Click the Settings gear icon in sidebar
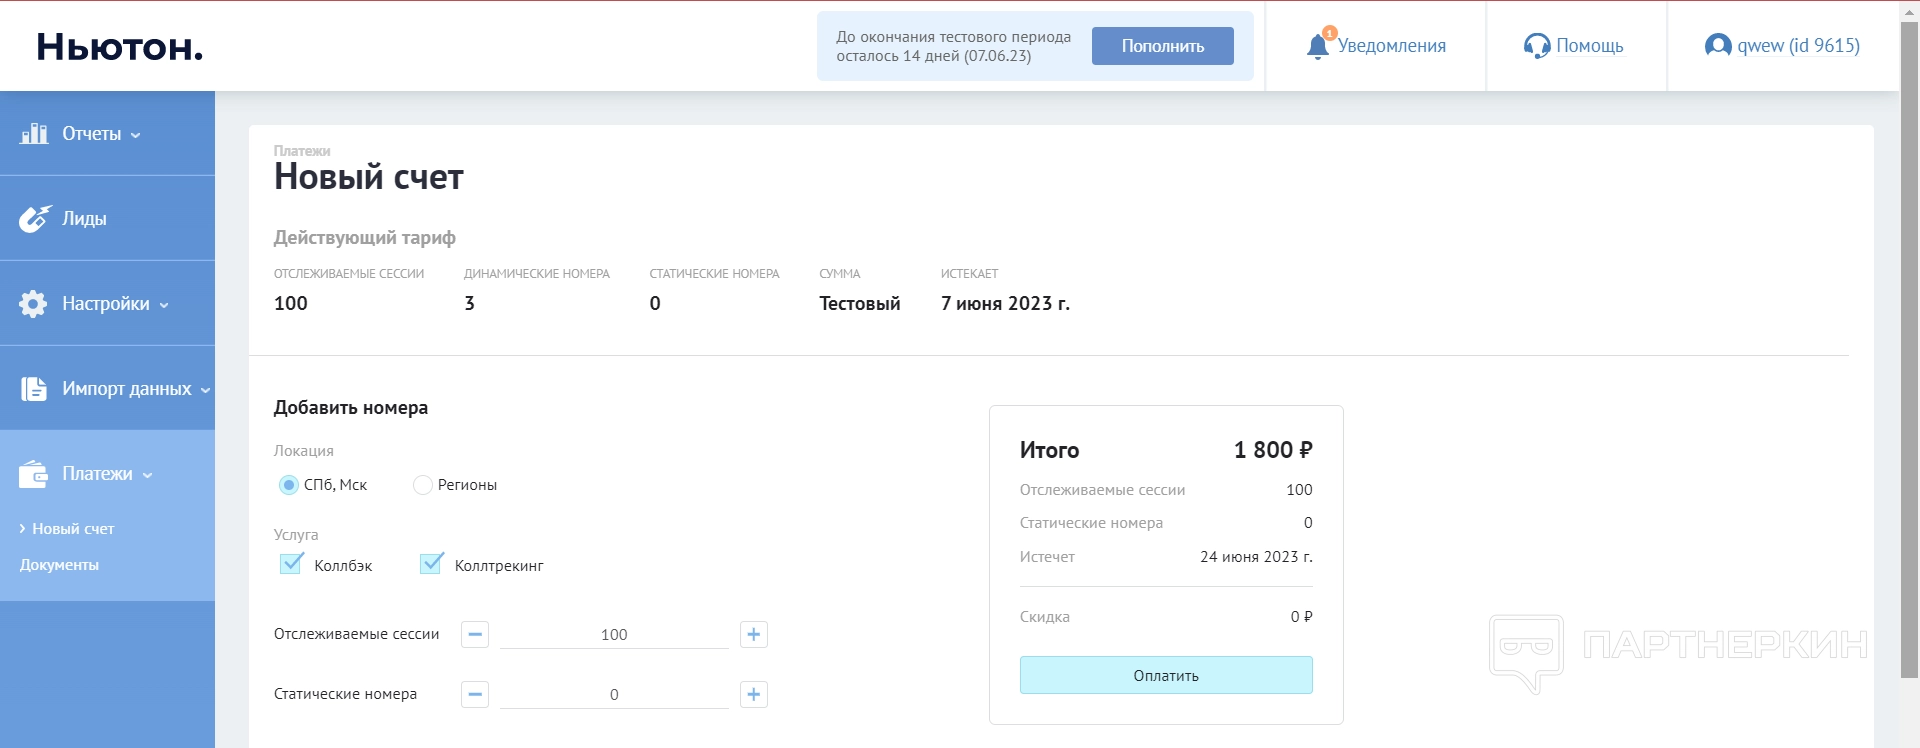This screenshot has width=1920, height=748. pos(33,304)
